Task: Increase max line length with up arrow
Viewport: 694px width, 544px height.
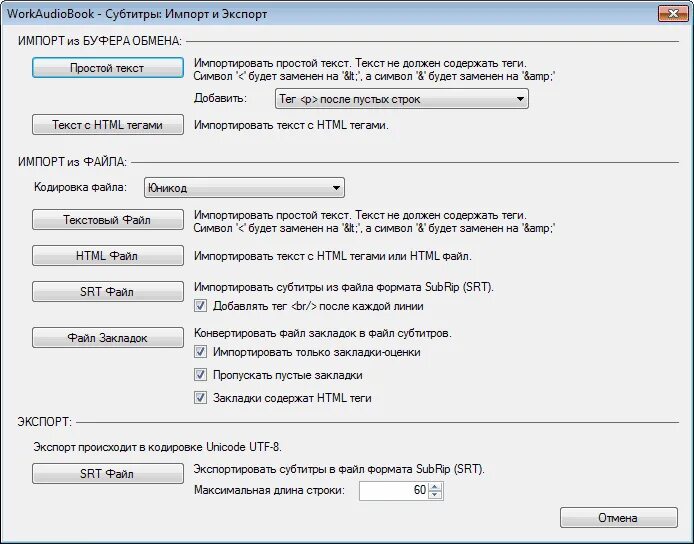Action: point(436,486)
